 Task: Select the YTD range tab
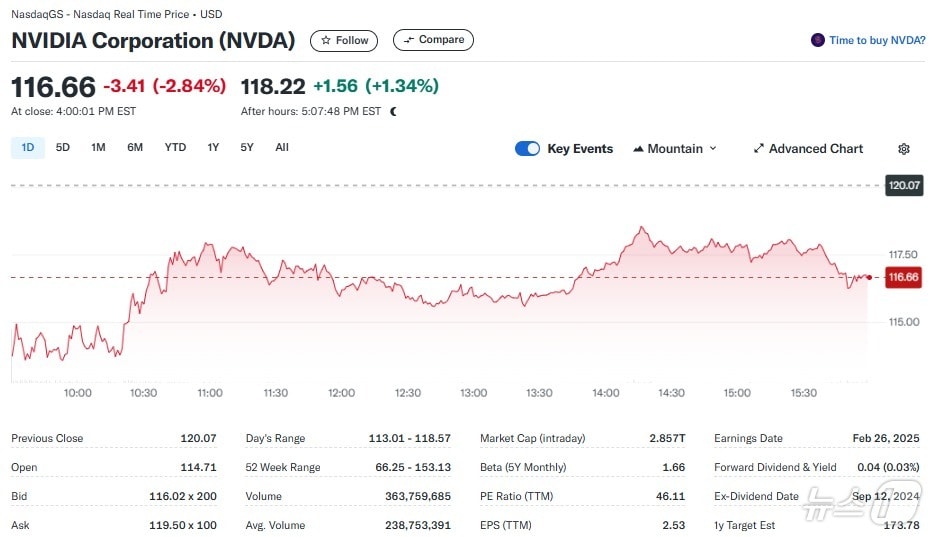pos(175,148)
